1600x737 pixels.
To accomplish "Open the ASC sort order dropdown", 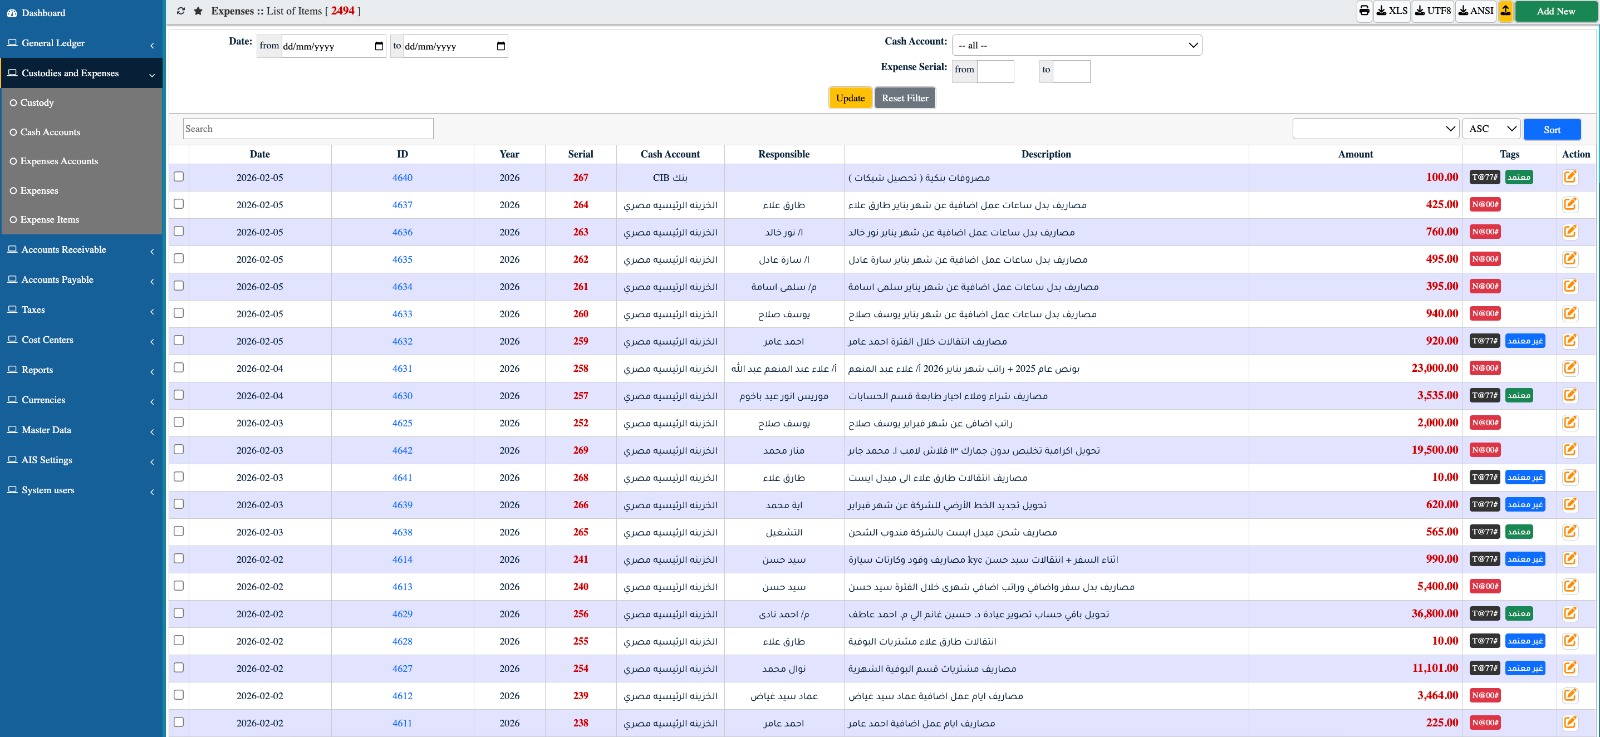I will [1491, 129].
